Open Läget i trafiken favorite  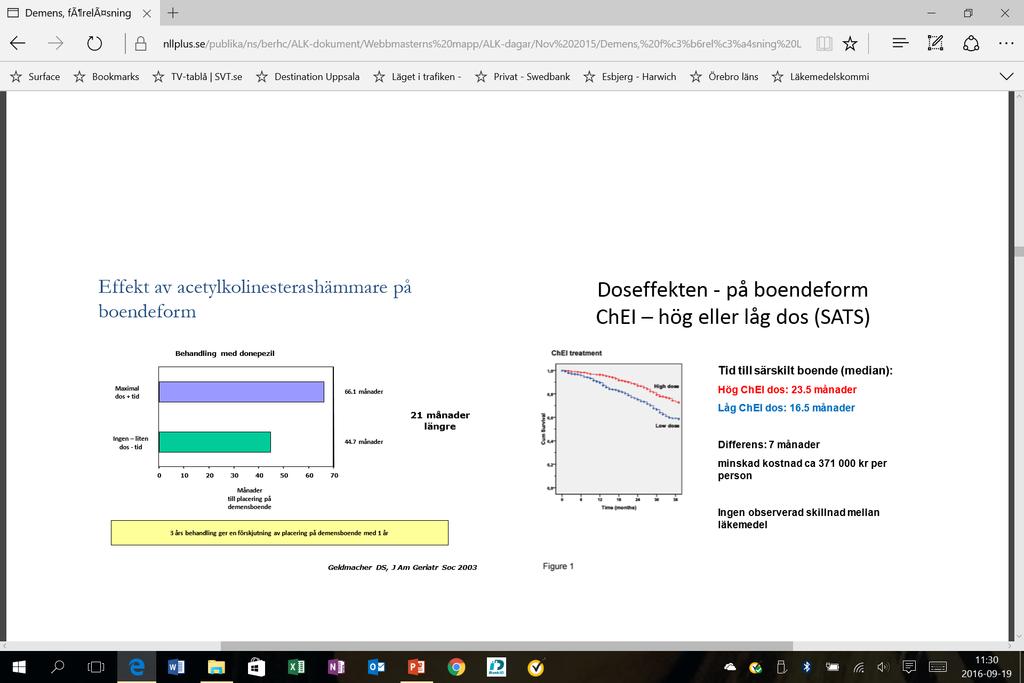(417, 76)
